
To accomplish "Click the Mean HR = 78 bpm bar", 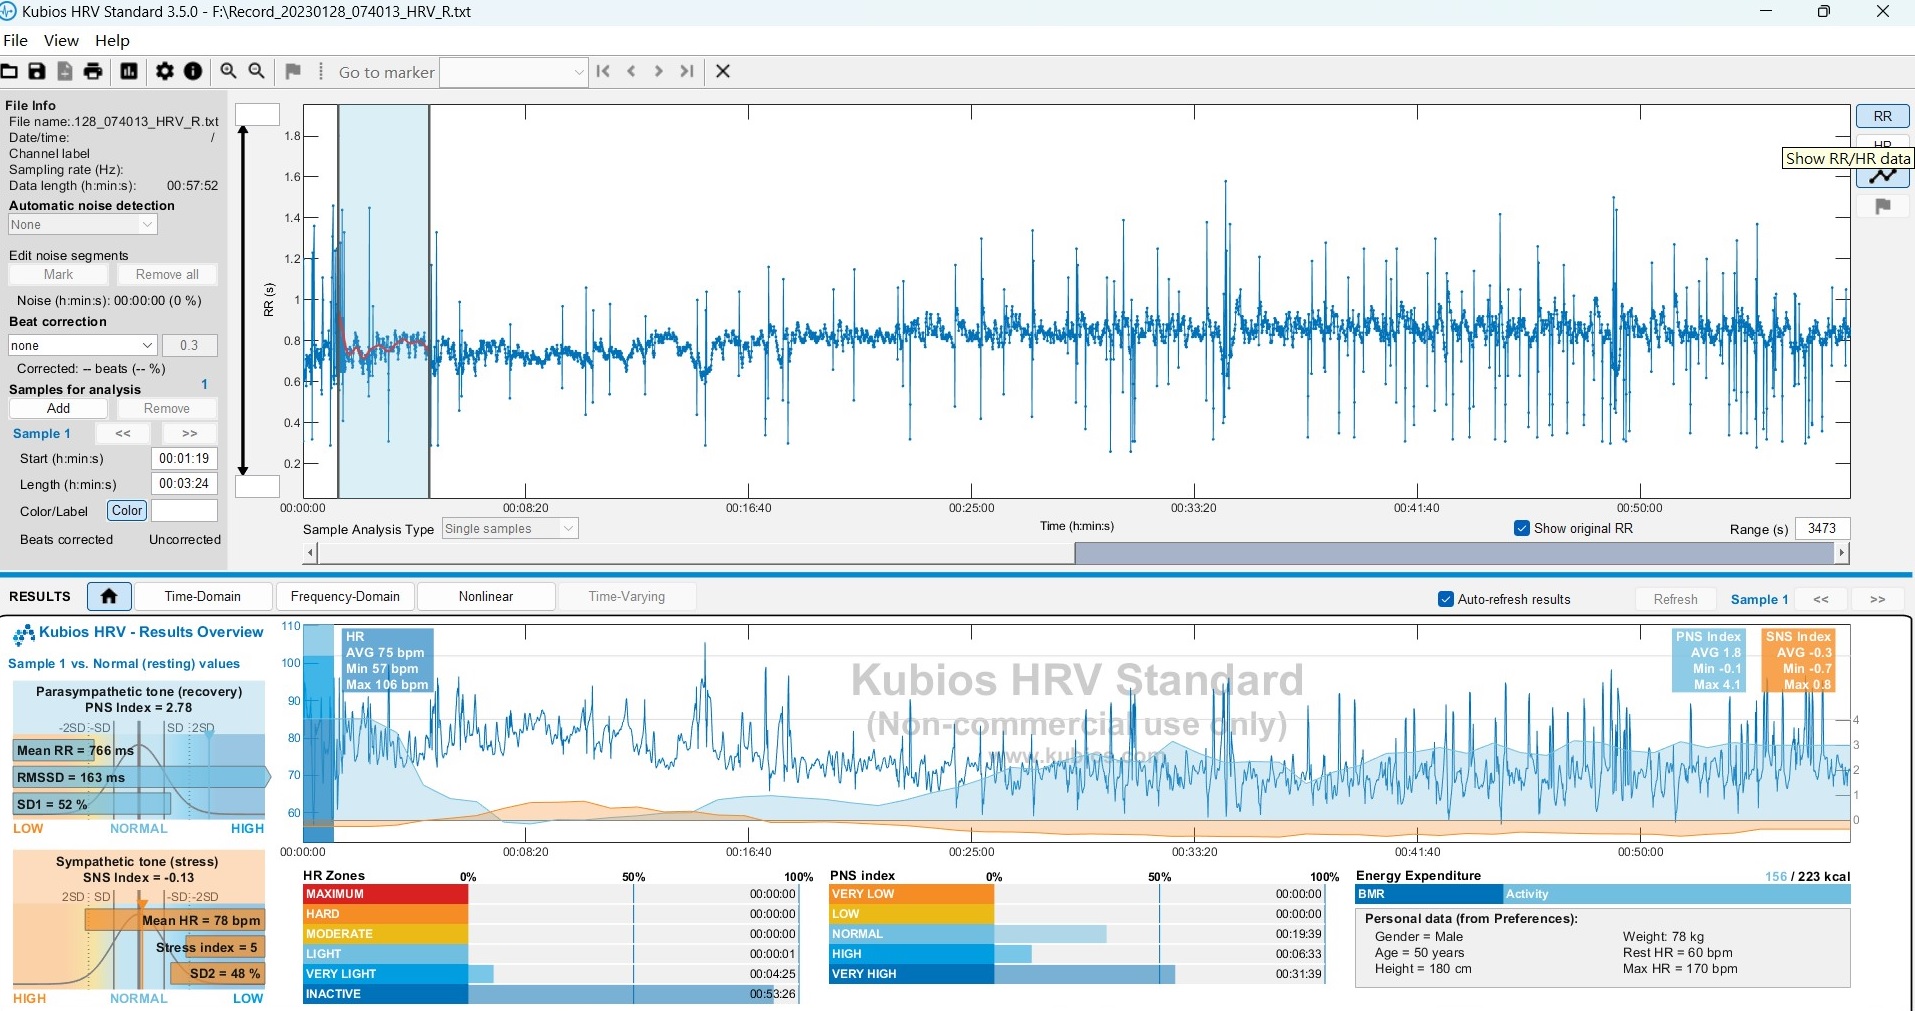I will click(x=175, y=920).
